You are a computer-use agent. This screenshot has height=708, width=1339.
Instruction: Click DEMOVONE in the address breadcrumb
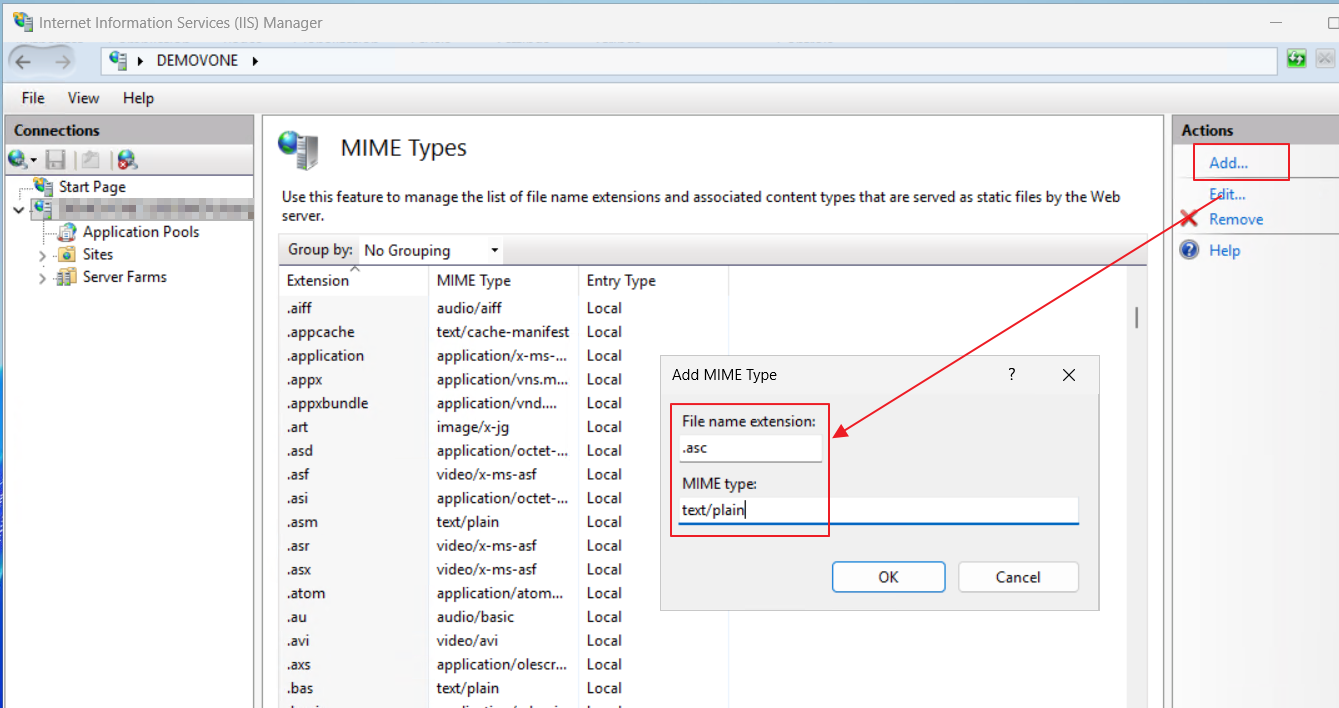pos(197,61)
